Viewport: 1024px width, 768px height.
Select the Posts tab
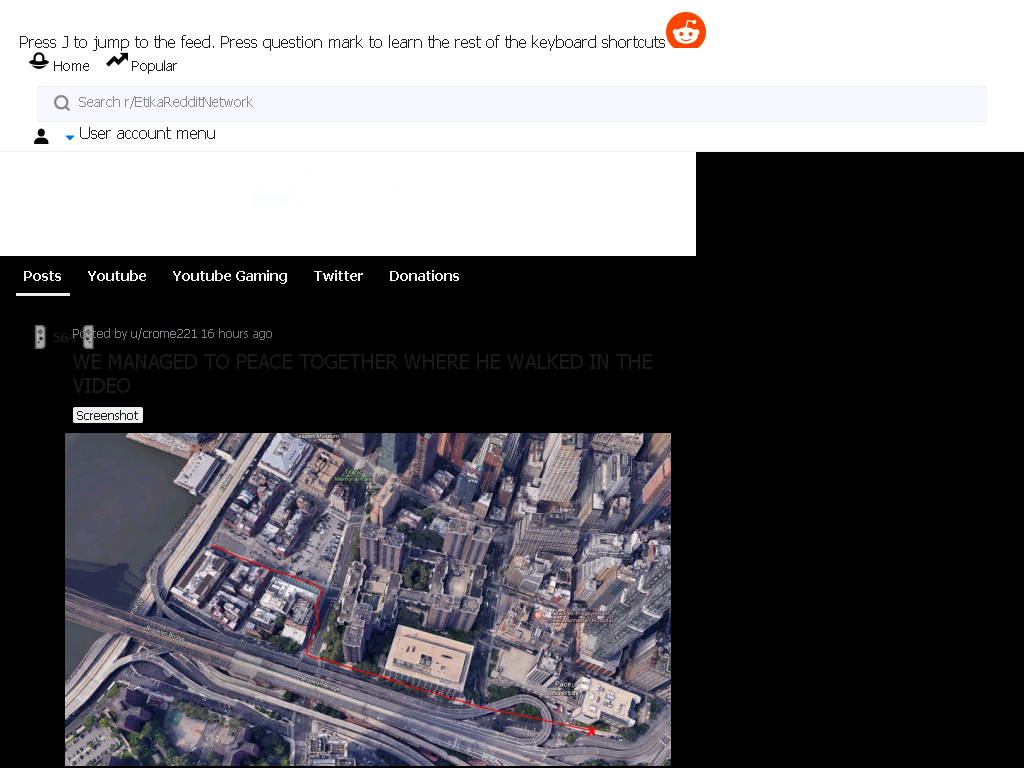[42, 276]
